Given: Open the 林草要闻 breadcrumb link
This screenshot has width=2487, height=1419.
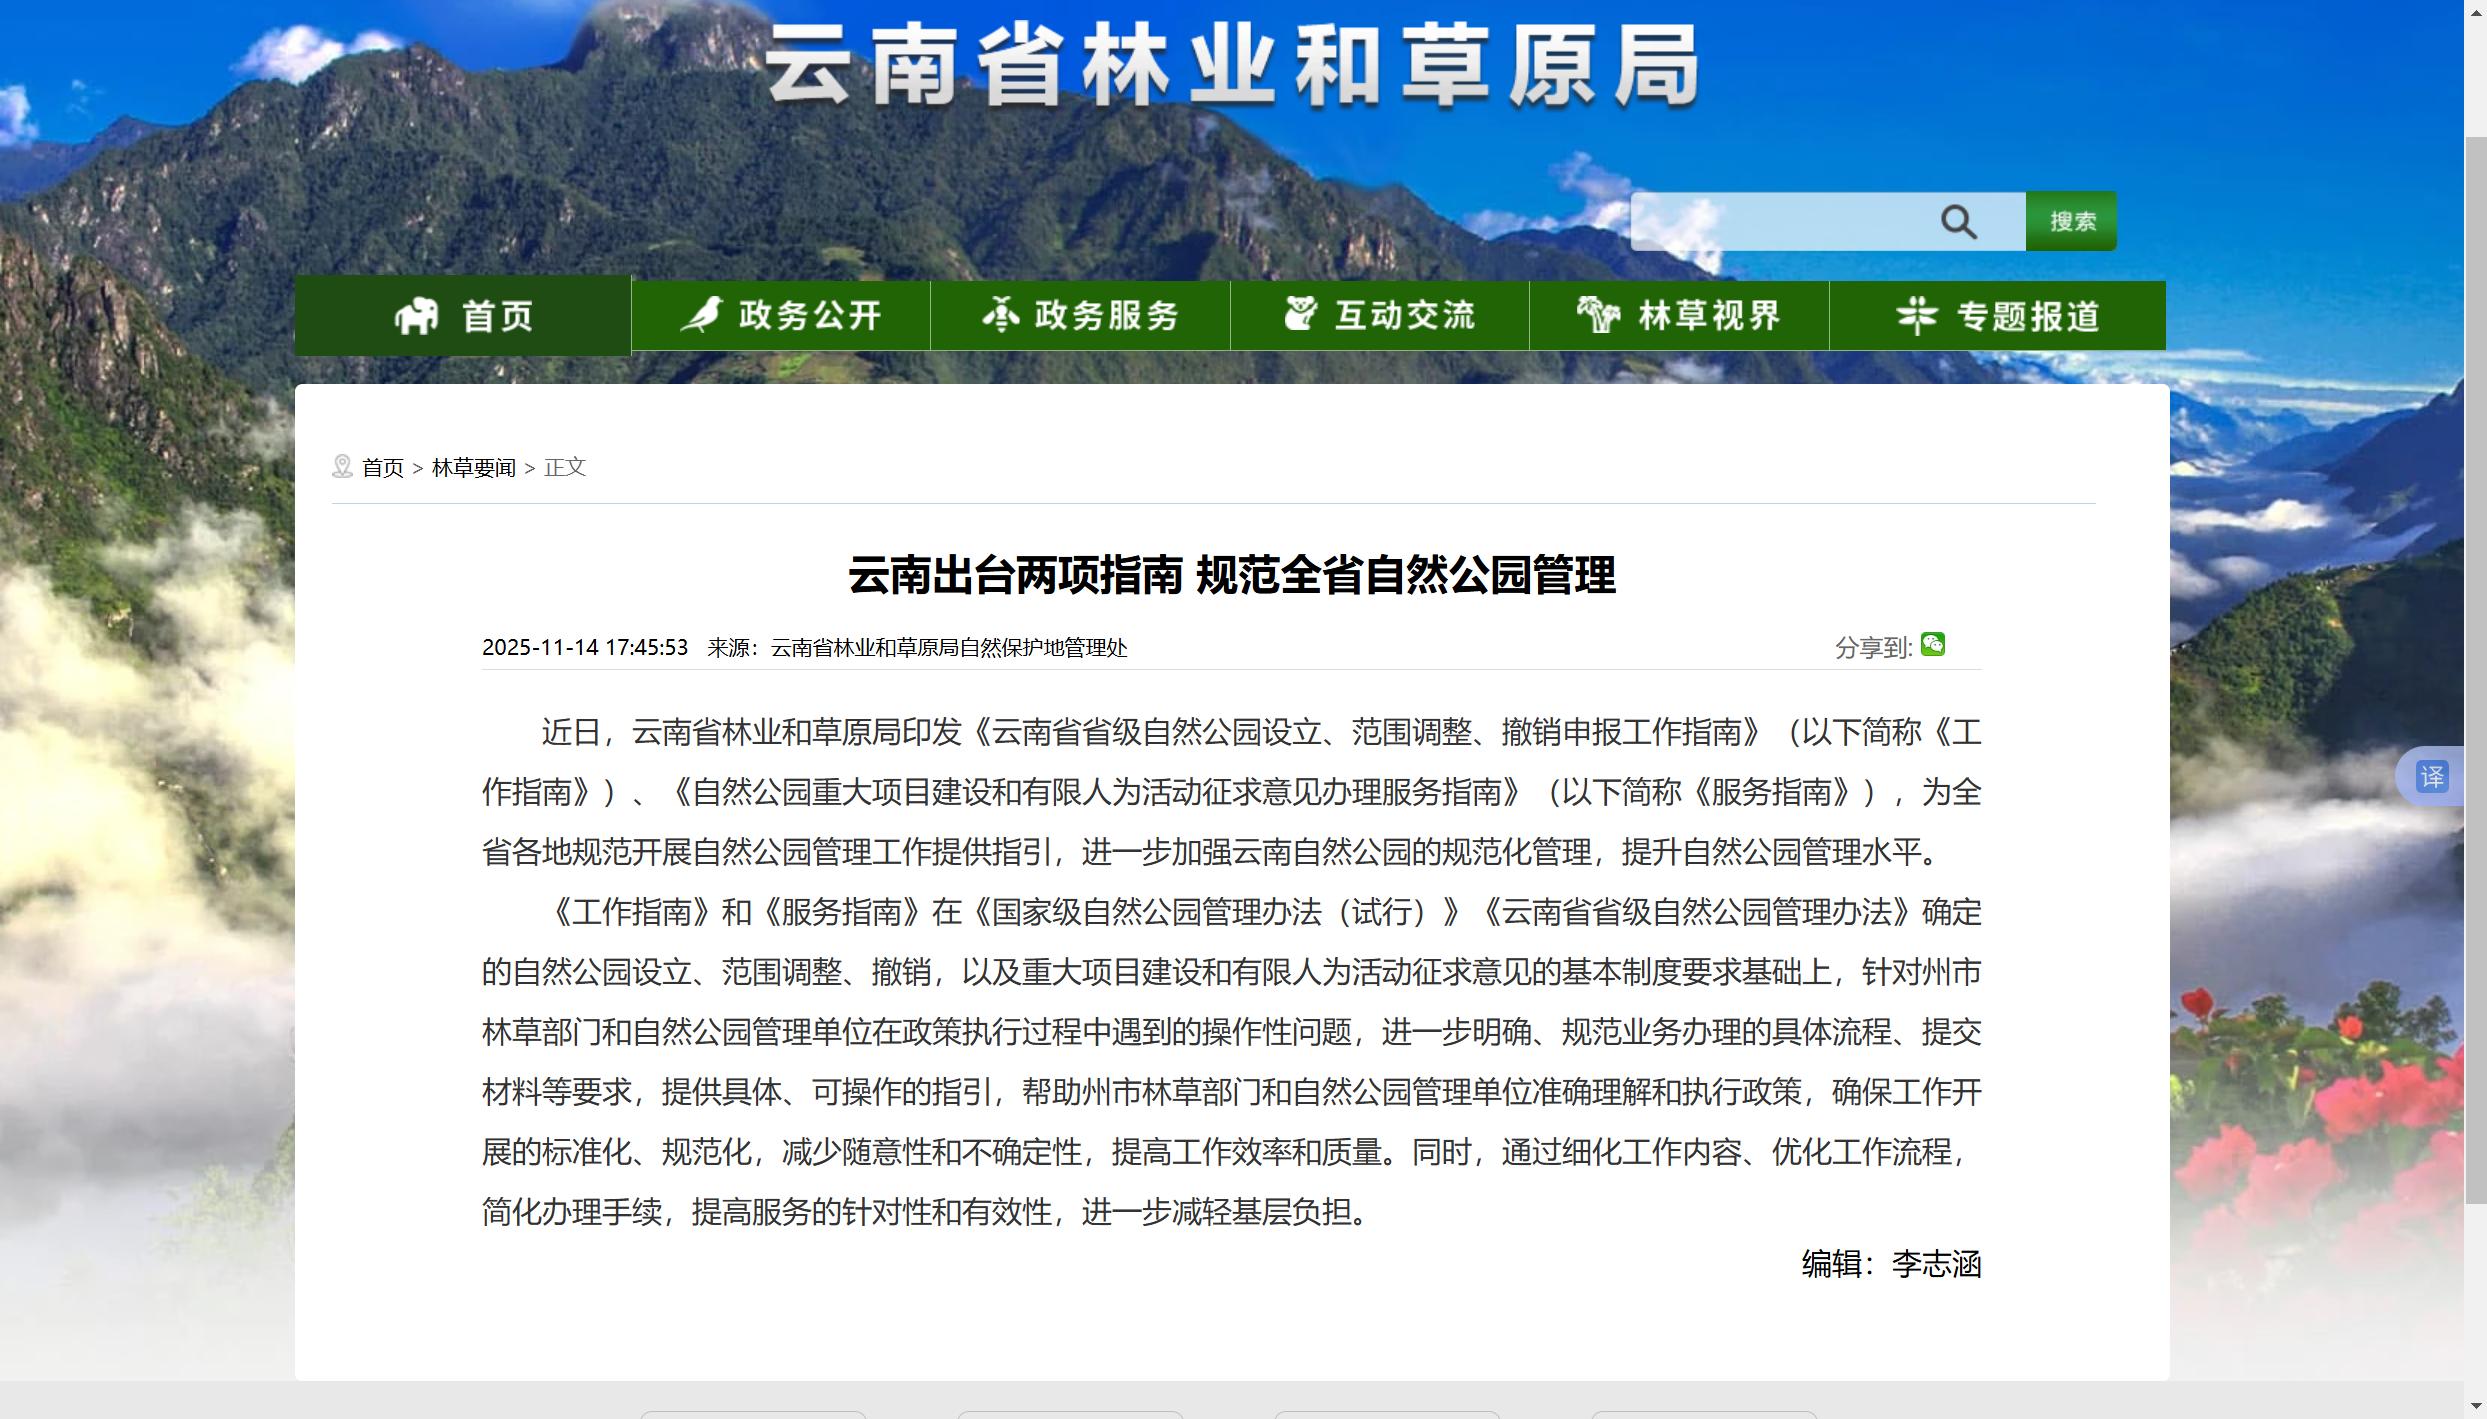Looking at the screenshot, I should coord(473,468).
